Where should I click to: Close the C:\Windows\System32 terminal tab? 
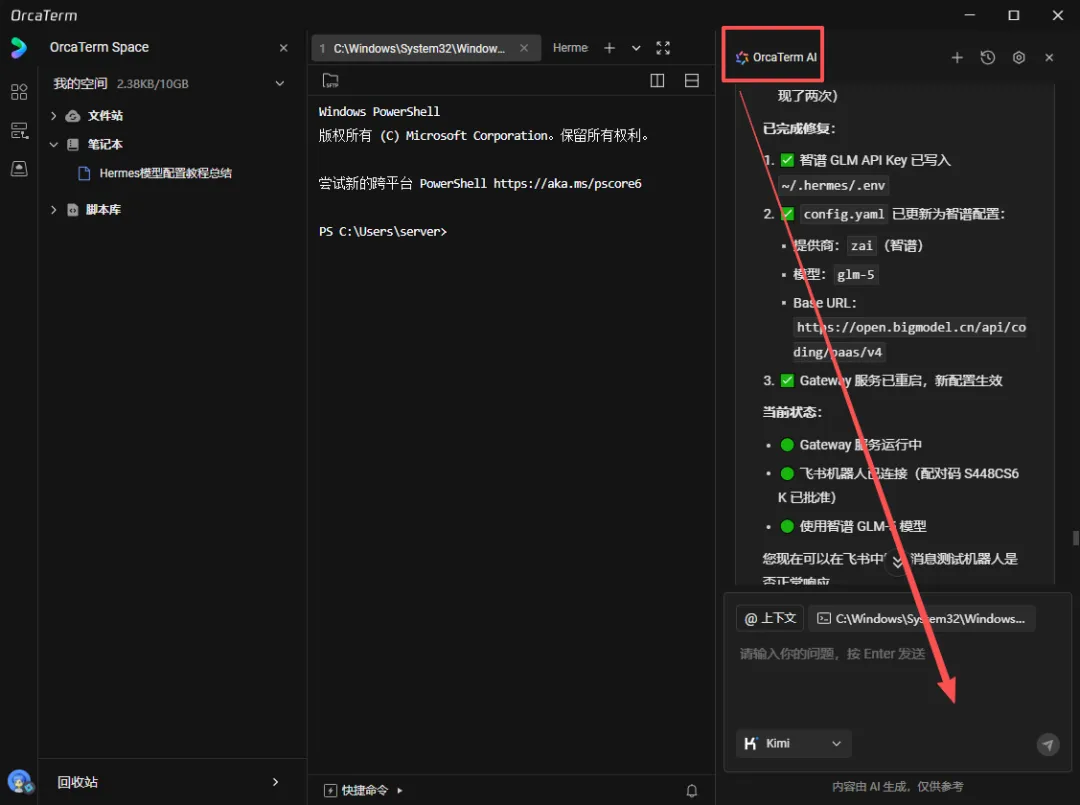tap(524, 48)
